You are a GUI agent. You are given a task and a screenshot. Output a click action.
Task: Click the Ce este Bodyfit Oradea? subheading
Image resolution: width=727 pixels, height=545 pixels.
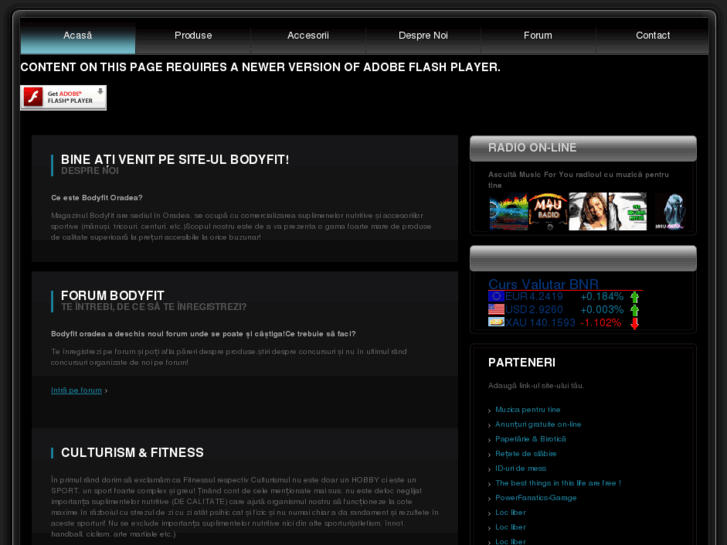pyautogui.click(x=96, y=198)
